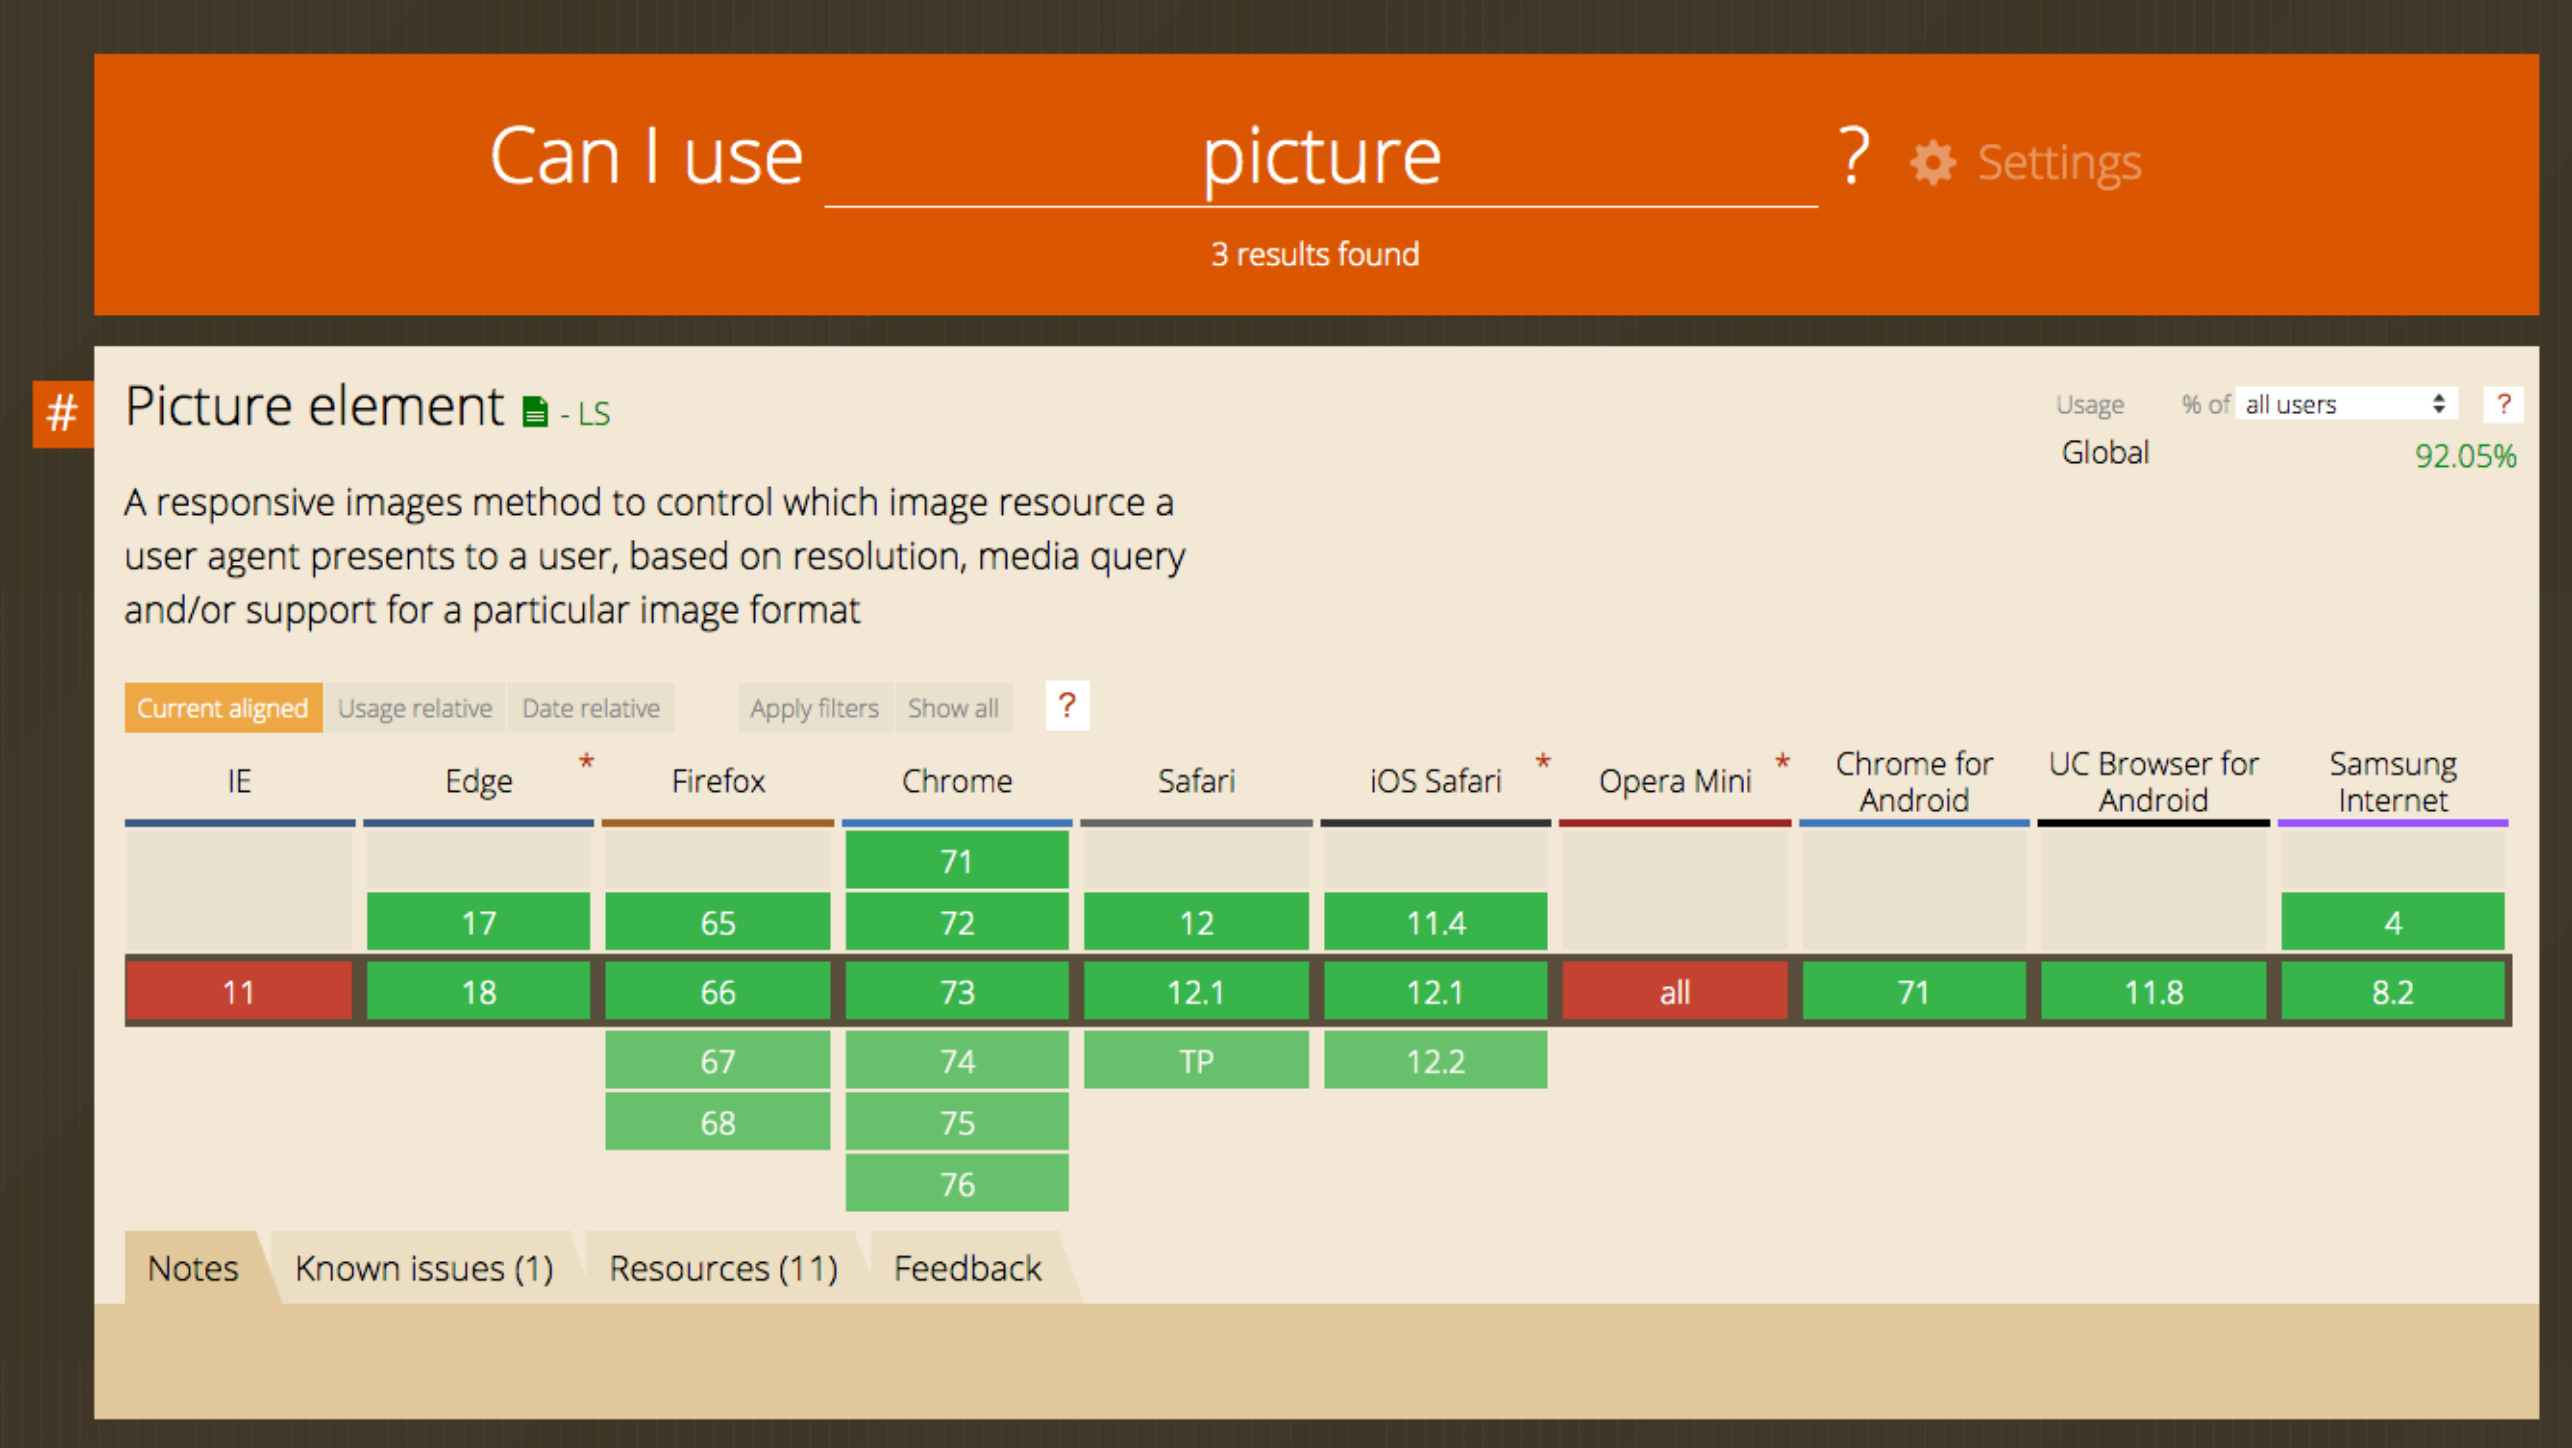2572x1448 pixels.
Task: Switch to Date relative view mode
Action: [590, 708]
